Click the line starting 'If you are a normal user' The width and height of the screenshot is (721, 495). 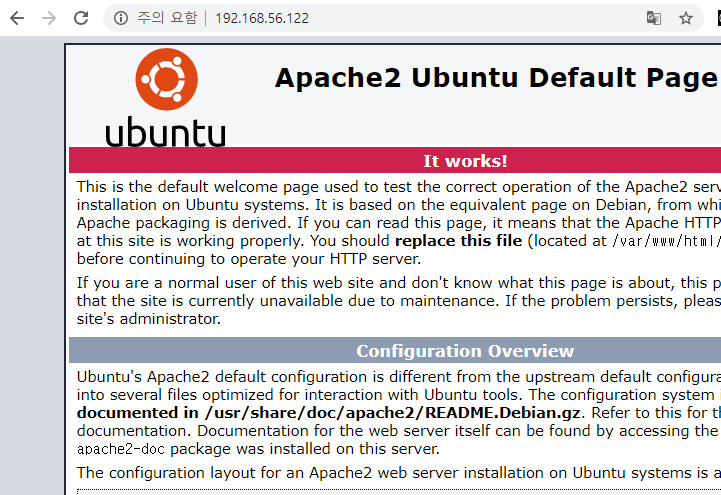point(399,283)
